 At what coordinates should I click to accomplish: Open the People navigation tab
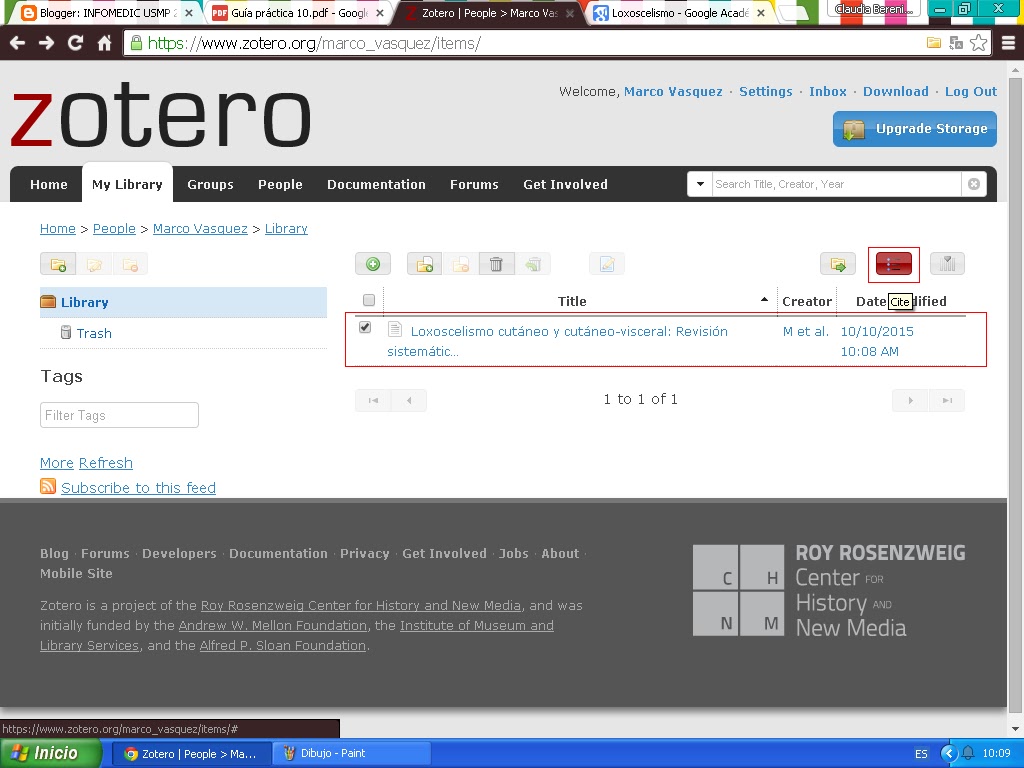(280, 184)
